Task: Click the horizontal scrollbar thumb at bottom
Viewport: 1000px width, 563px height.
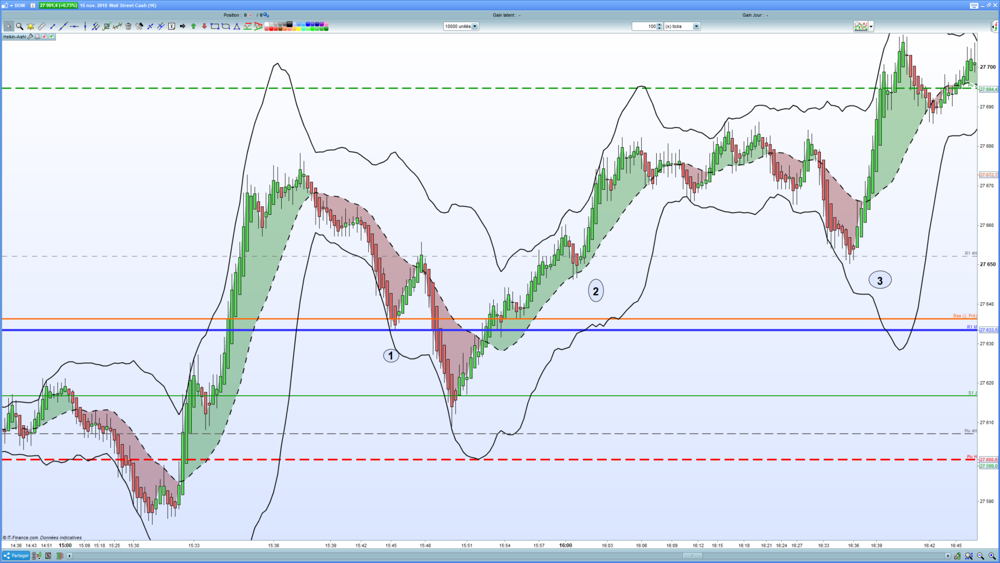Action: [x=692, y=556]
